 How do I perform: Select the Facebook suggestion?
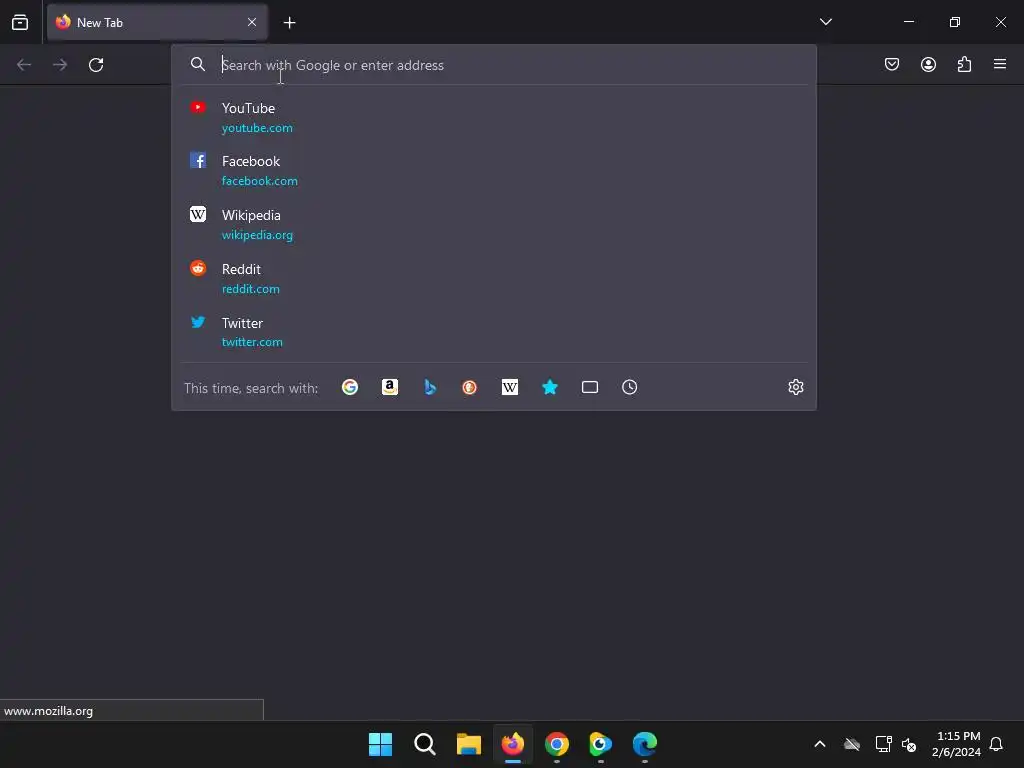[x=494, y=170]
